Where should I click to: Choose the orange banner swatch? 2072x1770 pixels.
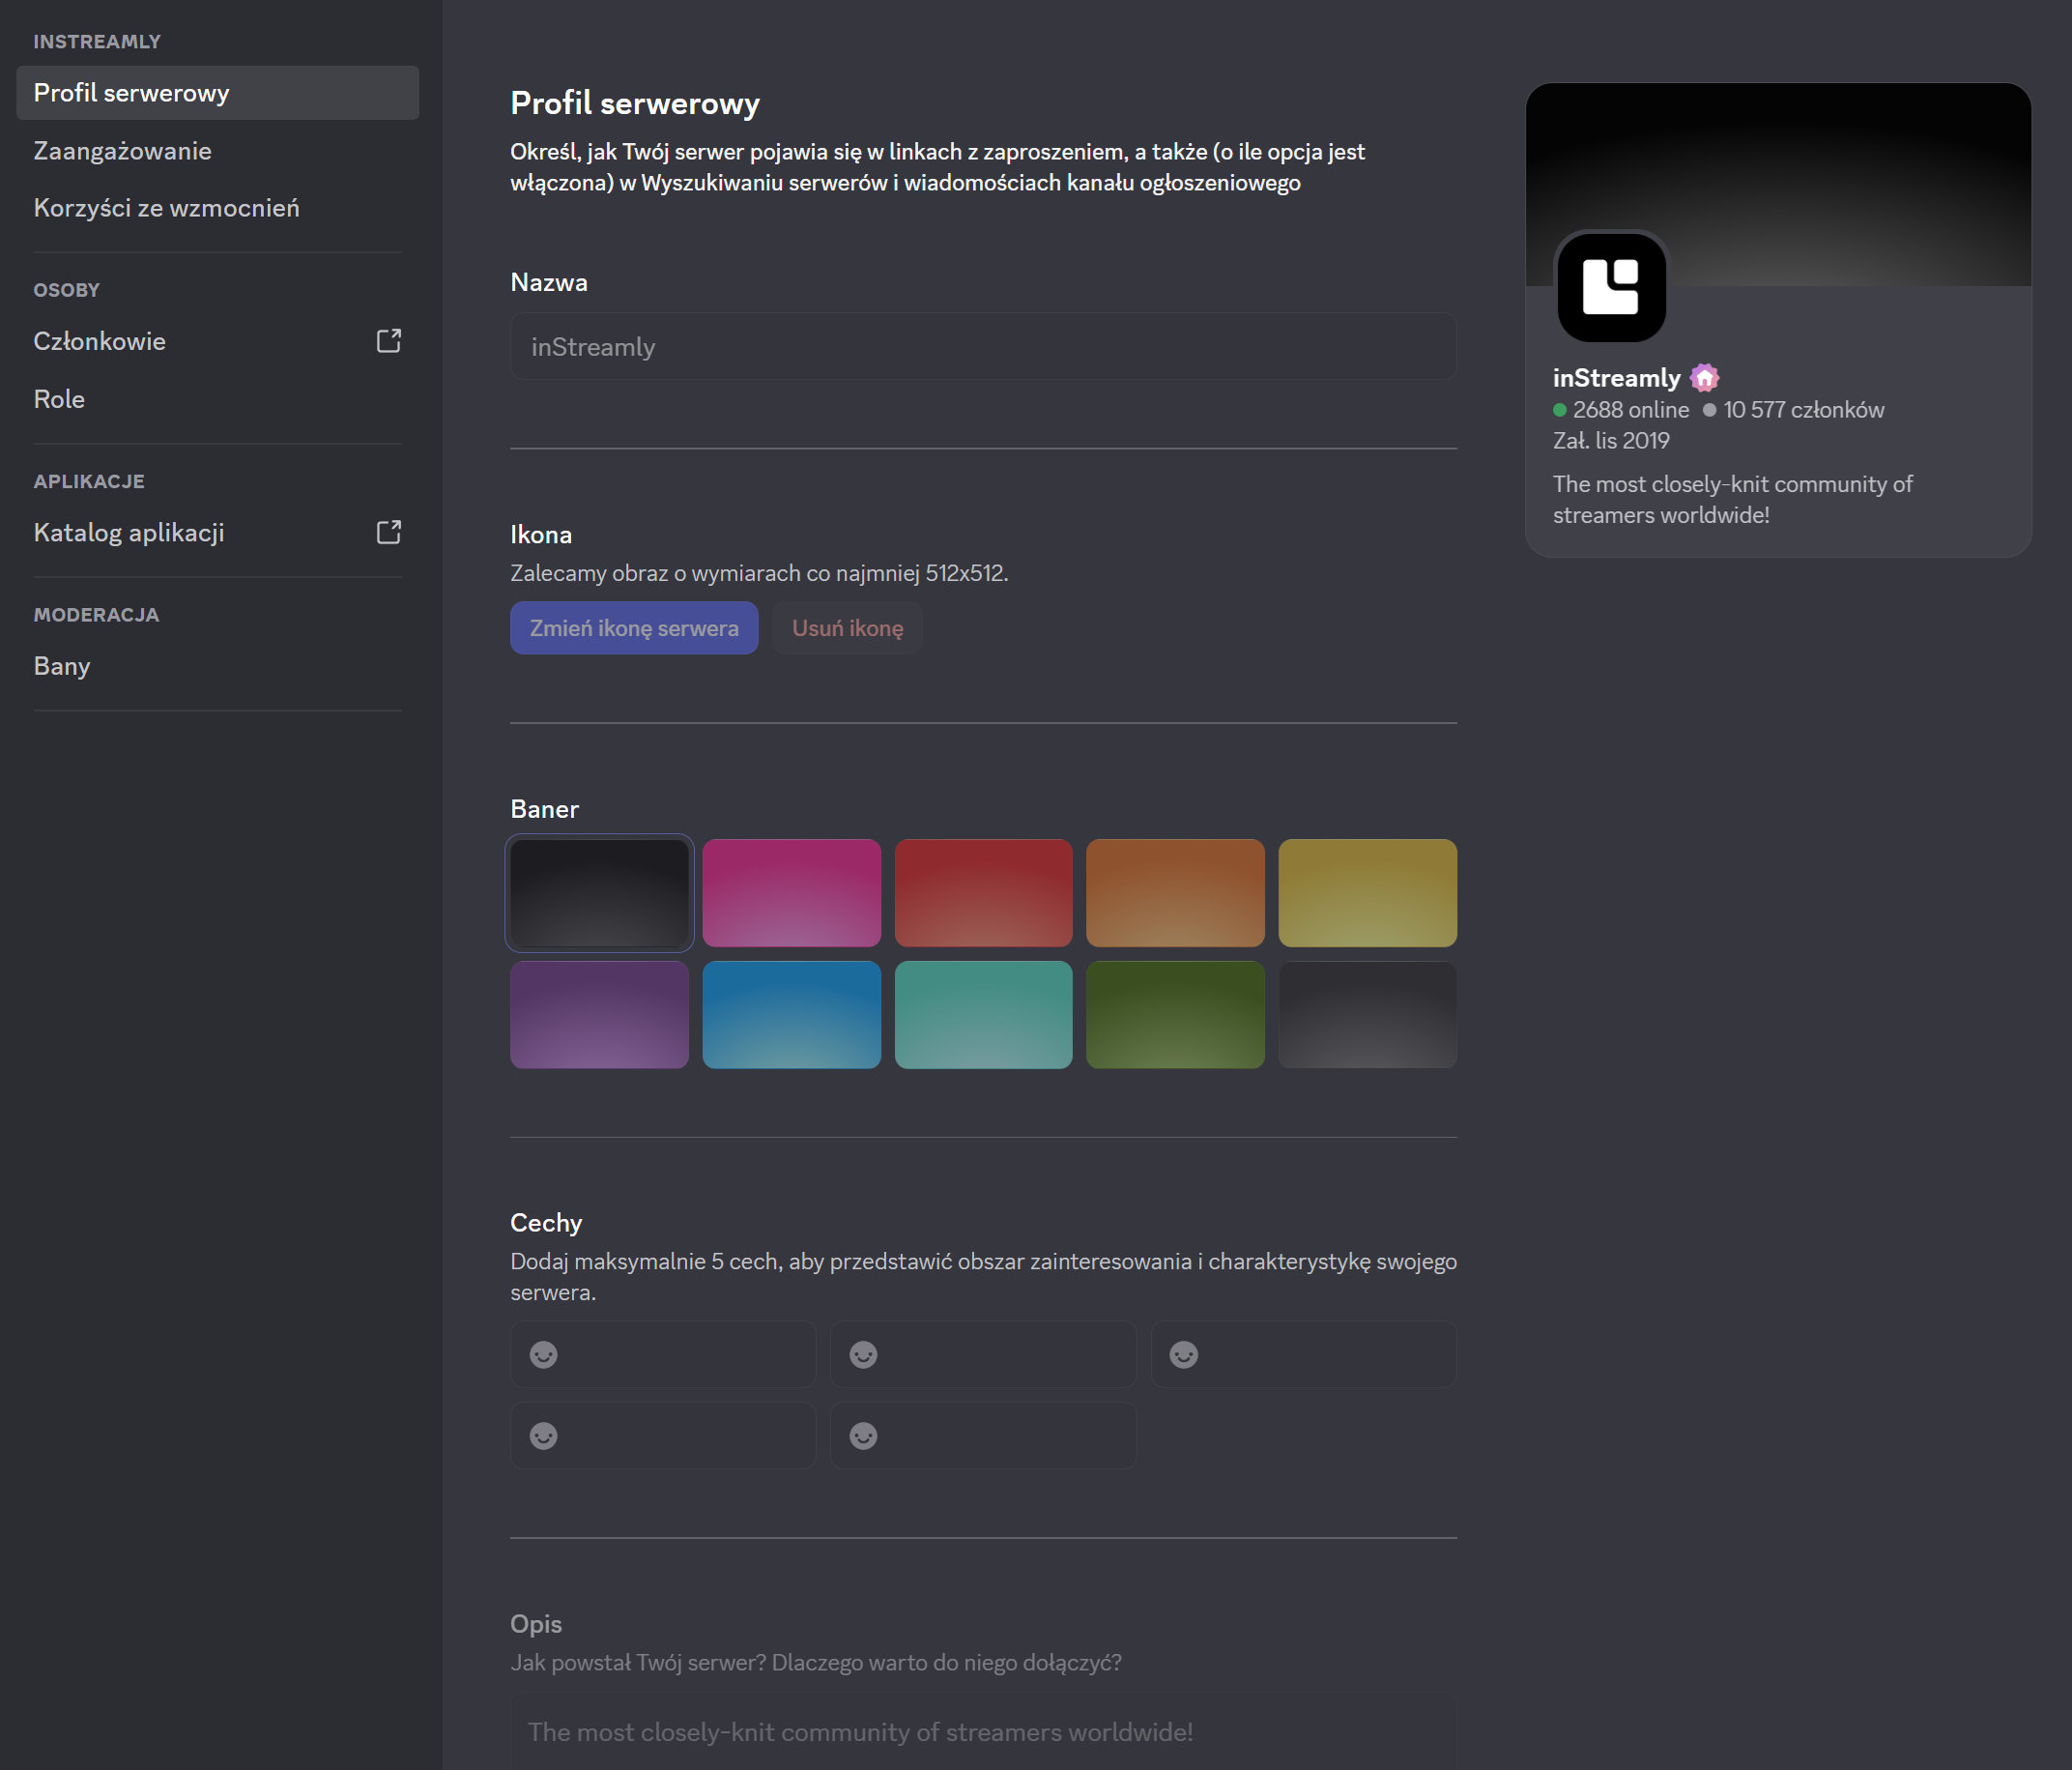[1175, 893]
